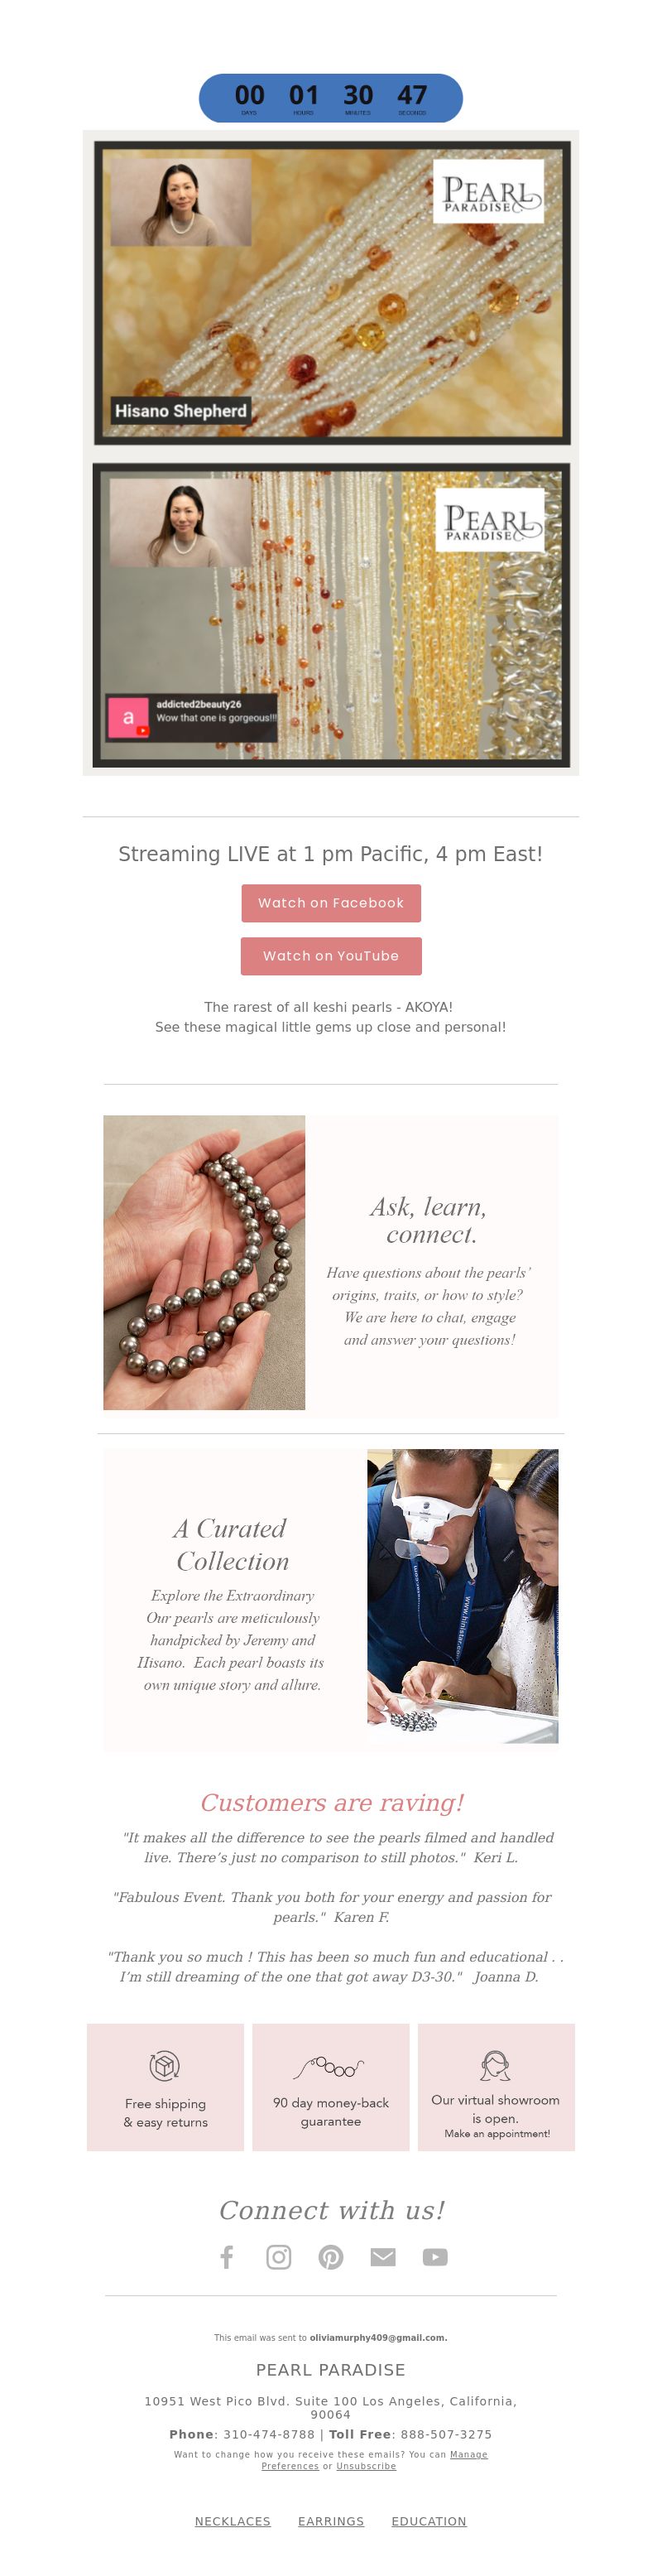Viewport: 662px width, 2576px height.
Task: Open the Pinterest social icon
Action: click(331, 2257)
